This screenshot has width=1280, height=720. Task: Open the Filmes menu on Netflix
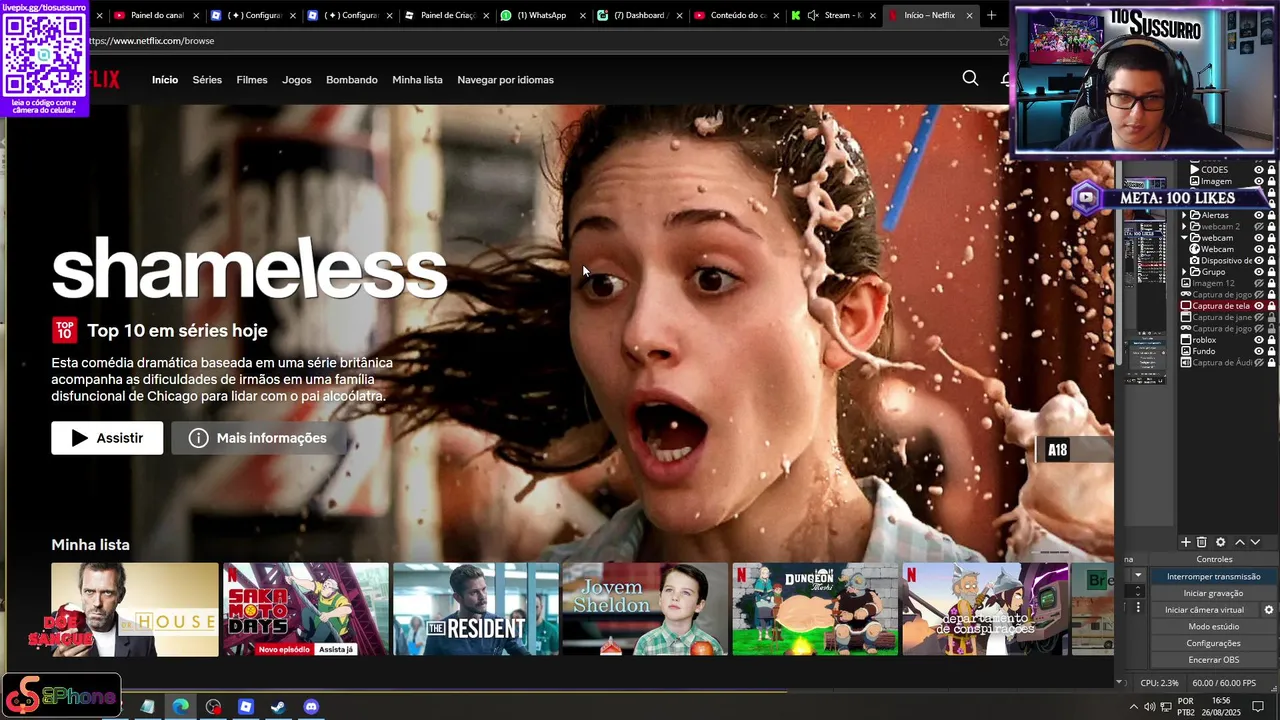[x=252, y=80]
